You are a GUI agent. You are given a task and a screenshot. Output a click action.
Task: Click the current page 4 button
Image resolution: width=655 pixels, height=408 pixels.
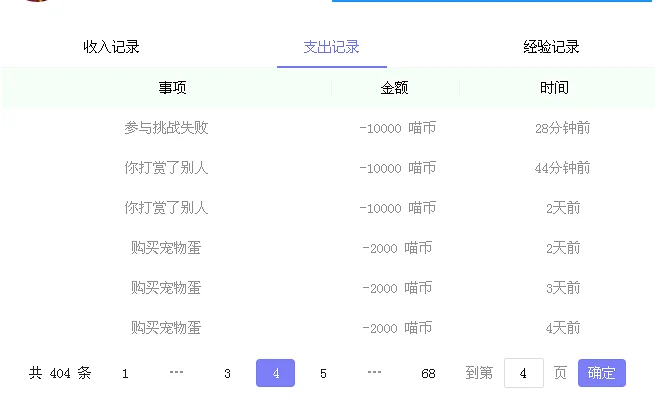275,373
